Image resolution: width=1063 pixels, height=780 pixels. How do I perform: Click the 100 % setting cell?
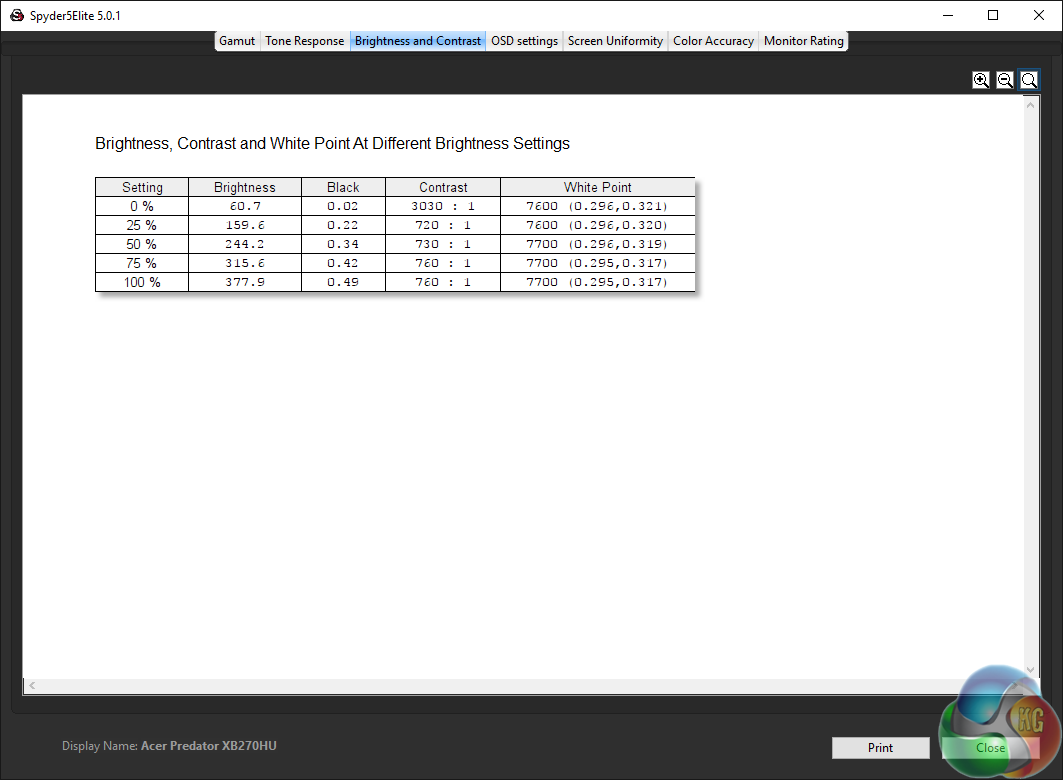[x=142, y=282]
